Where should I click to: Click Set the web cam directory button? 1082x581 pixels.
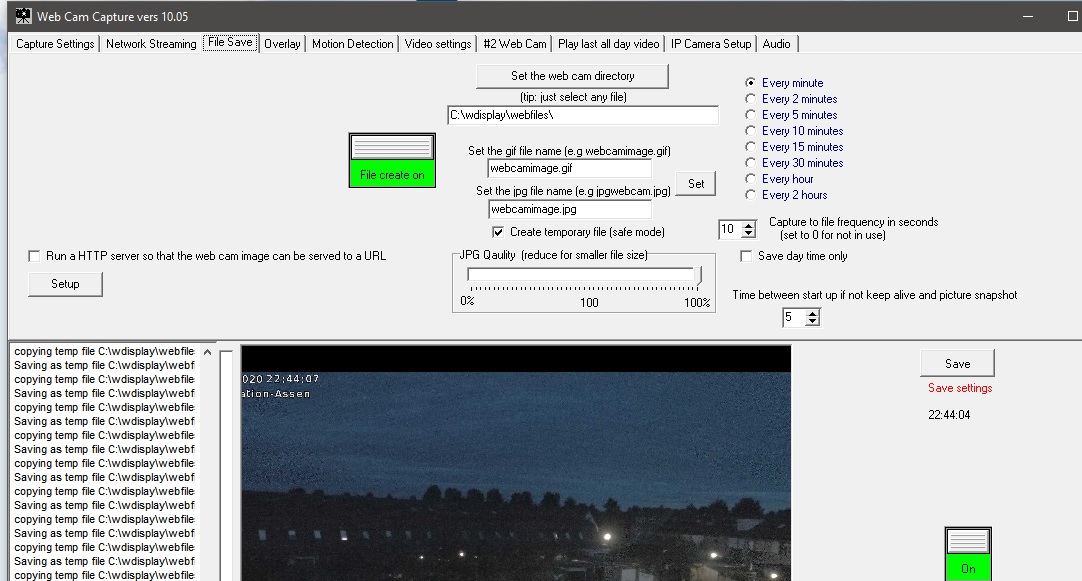572,76
